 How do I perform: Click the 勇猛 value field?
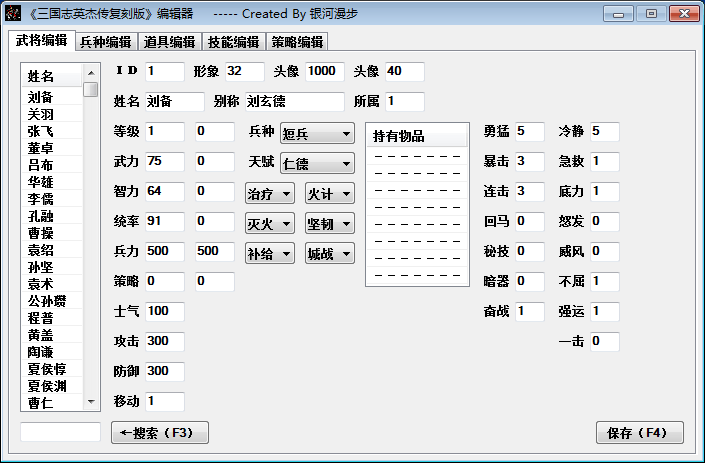[x=528, y=132]
